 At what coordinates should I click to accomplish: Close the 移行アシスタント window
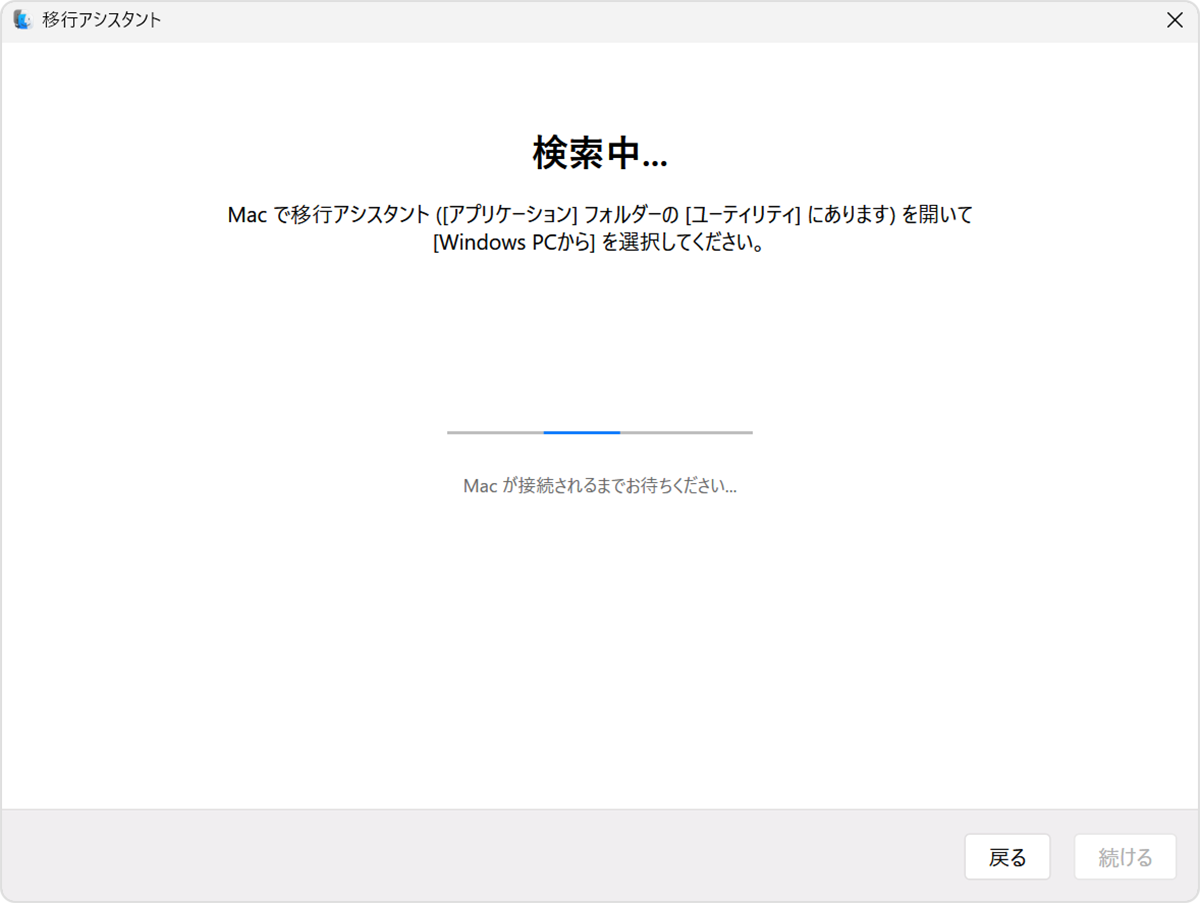(1175, 20)
